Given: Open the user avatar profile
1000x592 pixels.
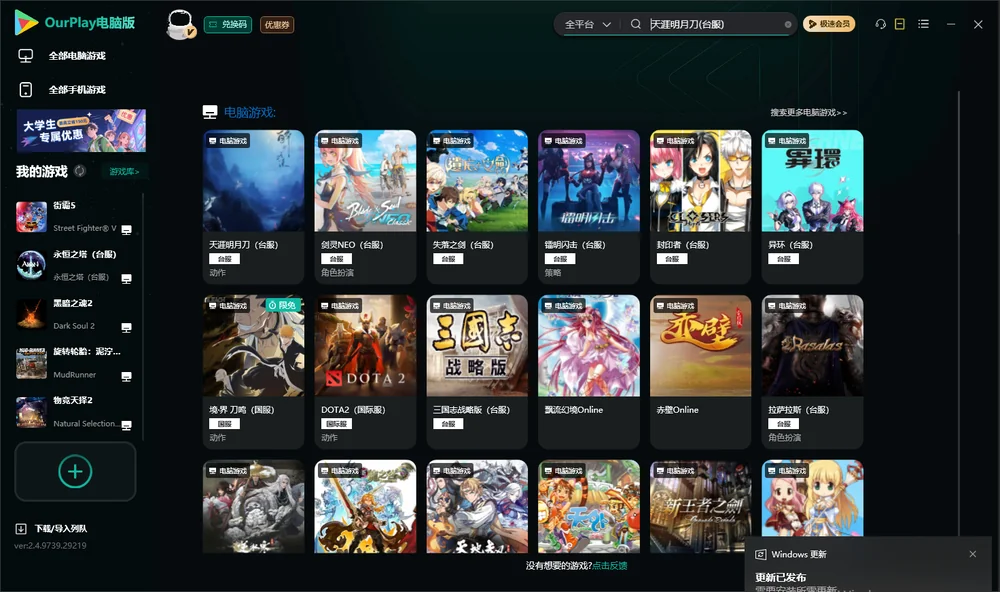Looking at the screenshot, I should click(180, 24).
